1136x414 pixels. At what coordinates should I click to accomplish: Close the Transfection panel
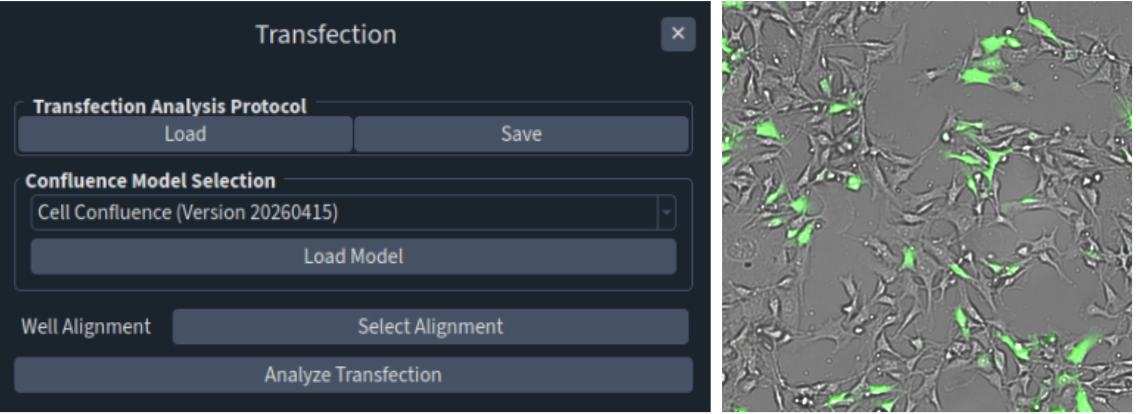677,34
